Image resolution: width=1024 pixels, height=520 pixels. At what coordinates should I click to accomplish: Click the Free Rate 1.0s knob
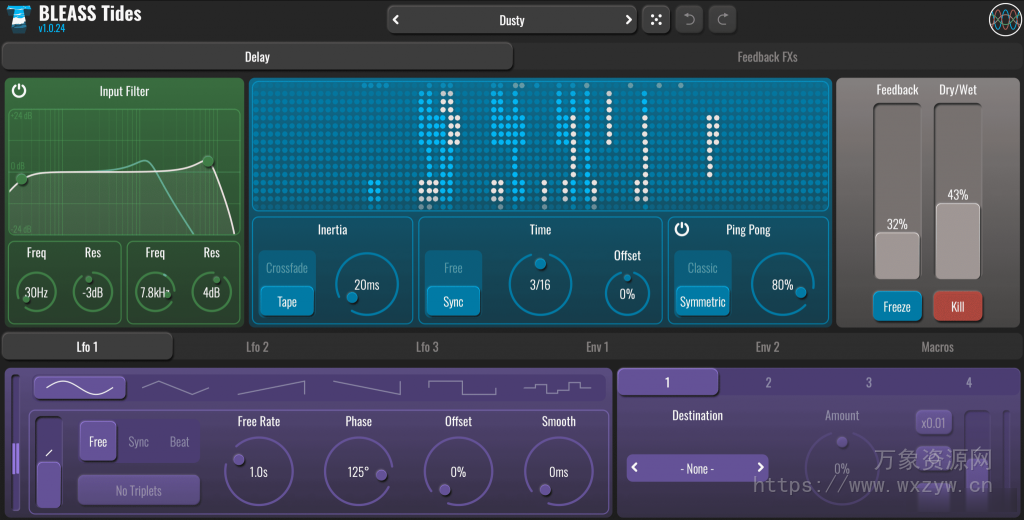tap(259, 471)
